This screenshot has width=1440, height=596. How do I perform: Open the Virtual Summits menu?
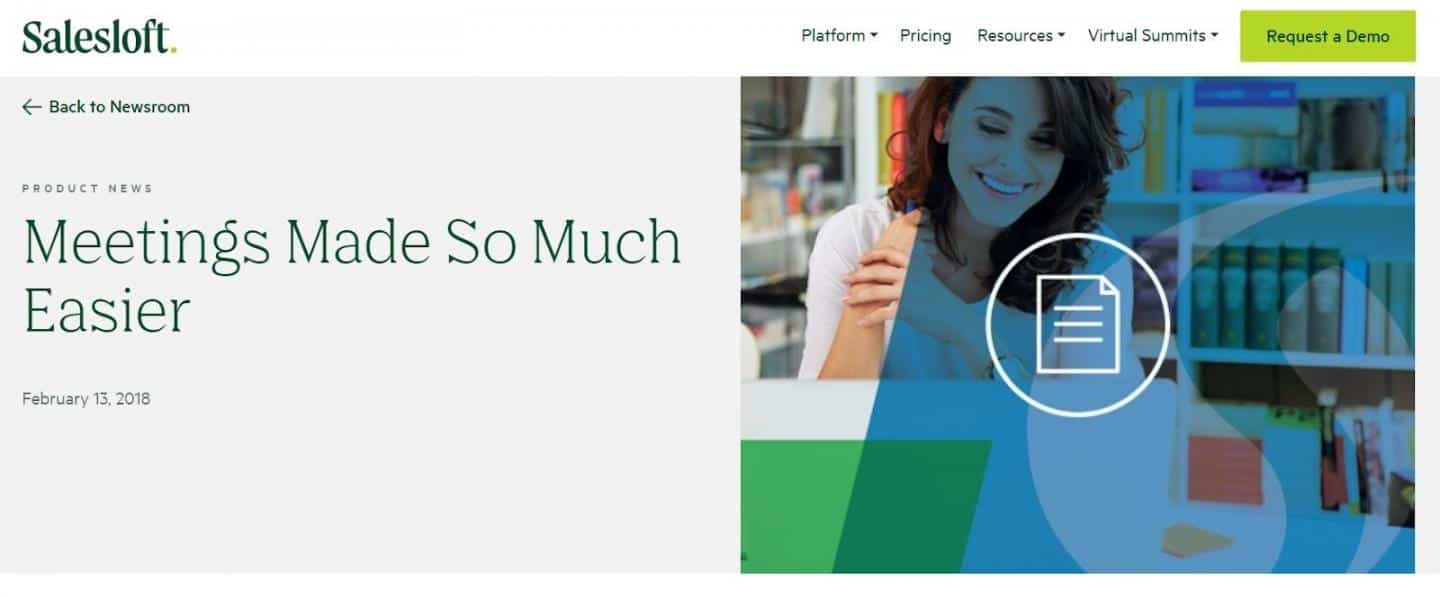pos(1153,36)
